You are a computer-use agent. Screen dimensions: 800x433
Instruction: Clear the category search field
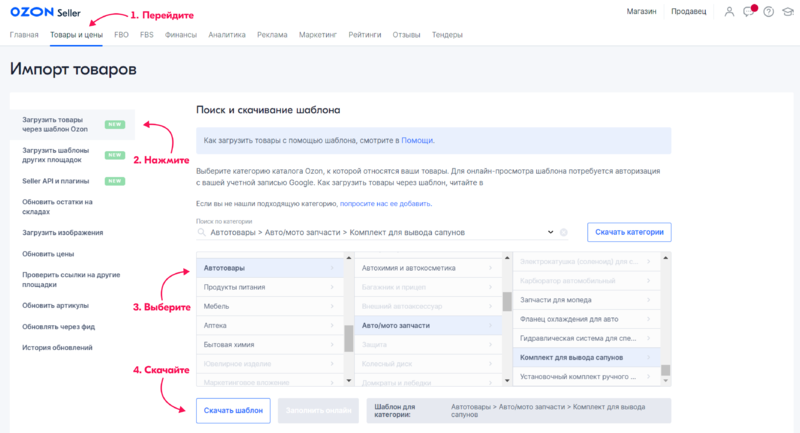(x=563, y=232)
